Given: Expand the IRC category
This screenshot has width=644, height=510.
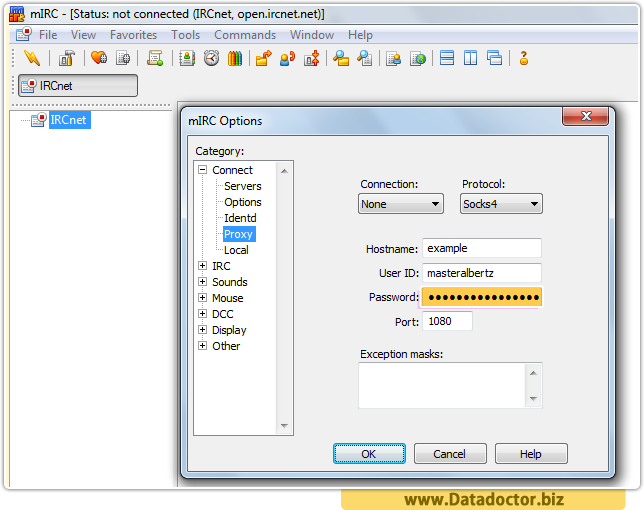Looking at the screenshot, I should tap(202, 266).
